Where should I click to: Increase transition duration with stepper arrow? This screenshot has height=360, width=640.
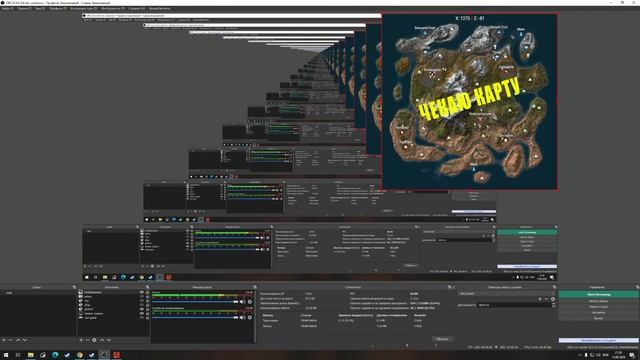tap(553, 303)
